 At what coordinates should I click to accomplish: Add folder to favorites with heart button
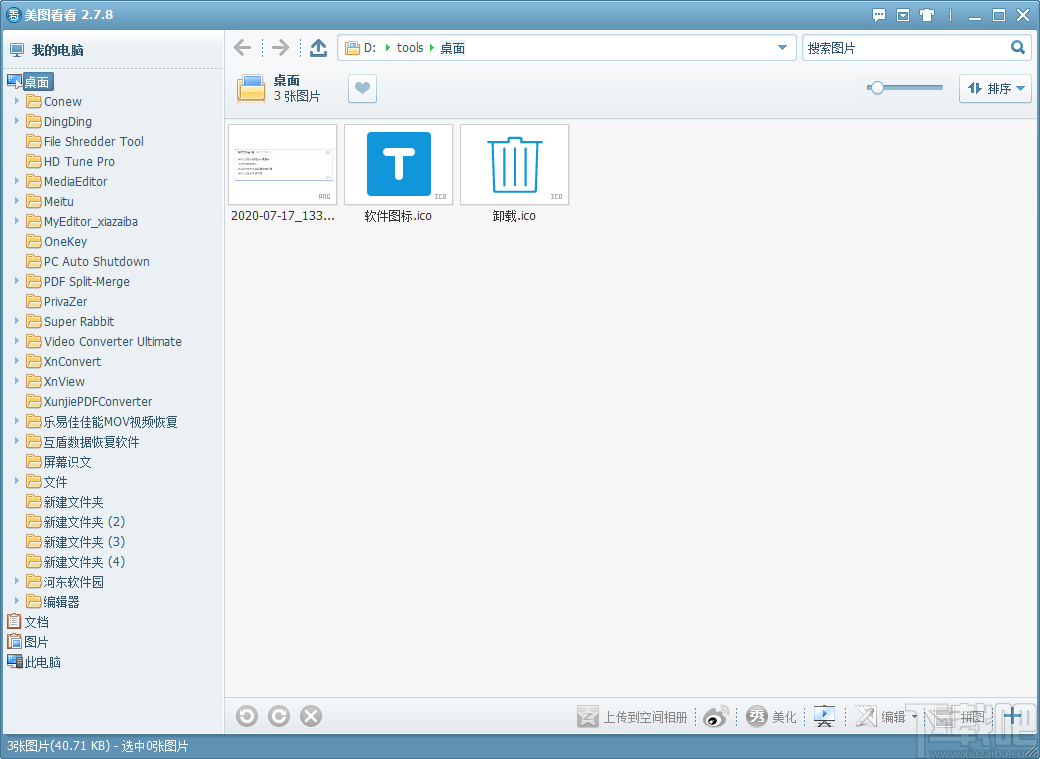click(362, 88)
